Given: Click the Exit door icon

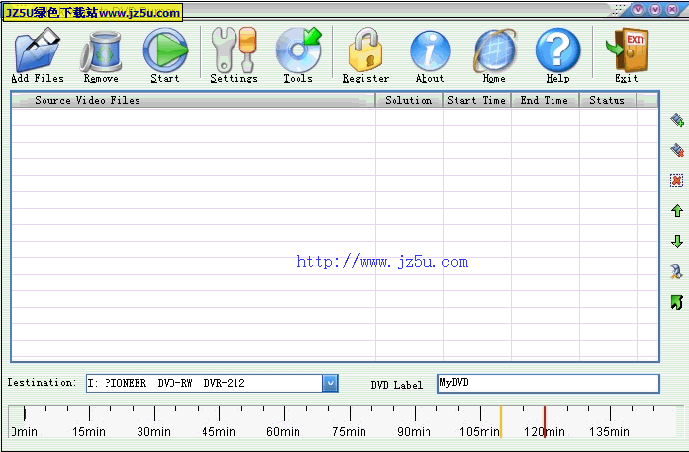Looking at the screenshot, I should point(627,50).
